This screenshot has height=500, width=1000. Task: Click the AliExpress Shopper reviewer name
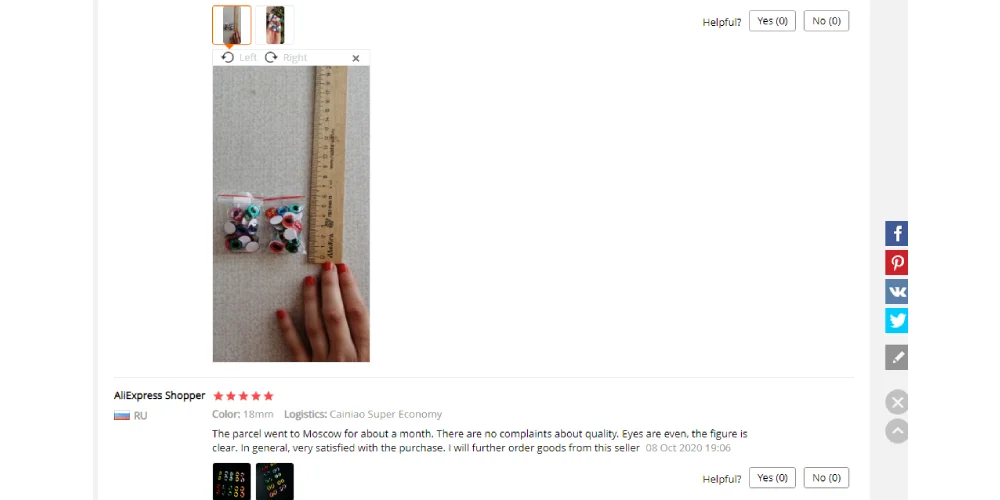(159, 395)
